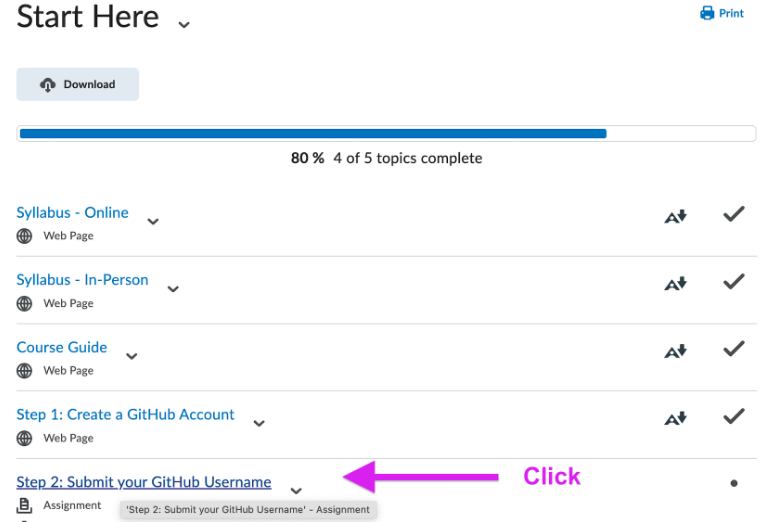767x522 pixels.
Task: Click GitHub Account step accessibility format icon
Action: click(676, 418)
